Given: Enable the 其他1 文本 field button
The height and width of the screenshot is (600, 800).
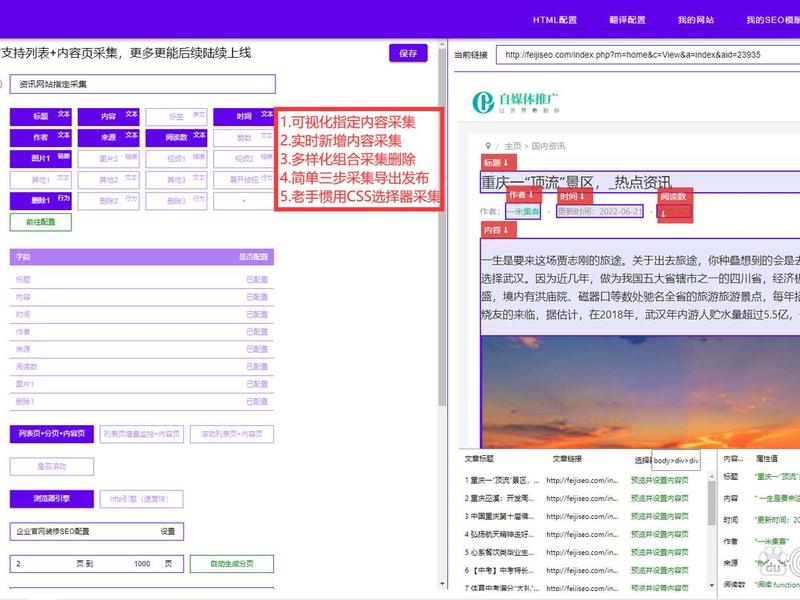Looking at the screenshot, I should [x=41, y=180].
